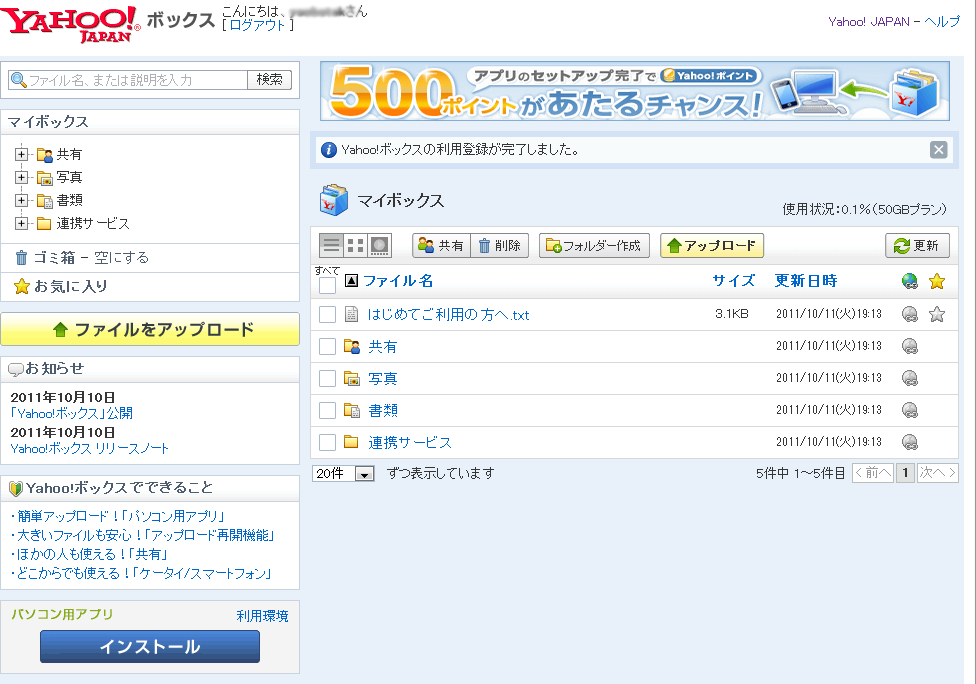976x684 pixels.
Task: Click the ログアウト link
Action: point(257,26)
